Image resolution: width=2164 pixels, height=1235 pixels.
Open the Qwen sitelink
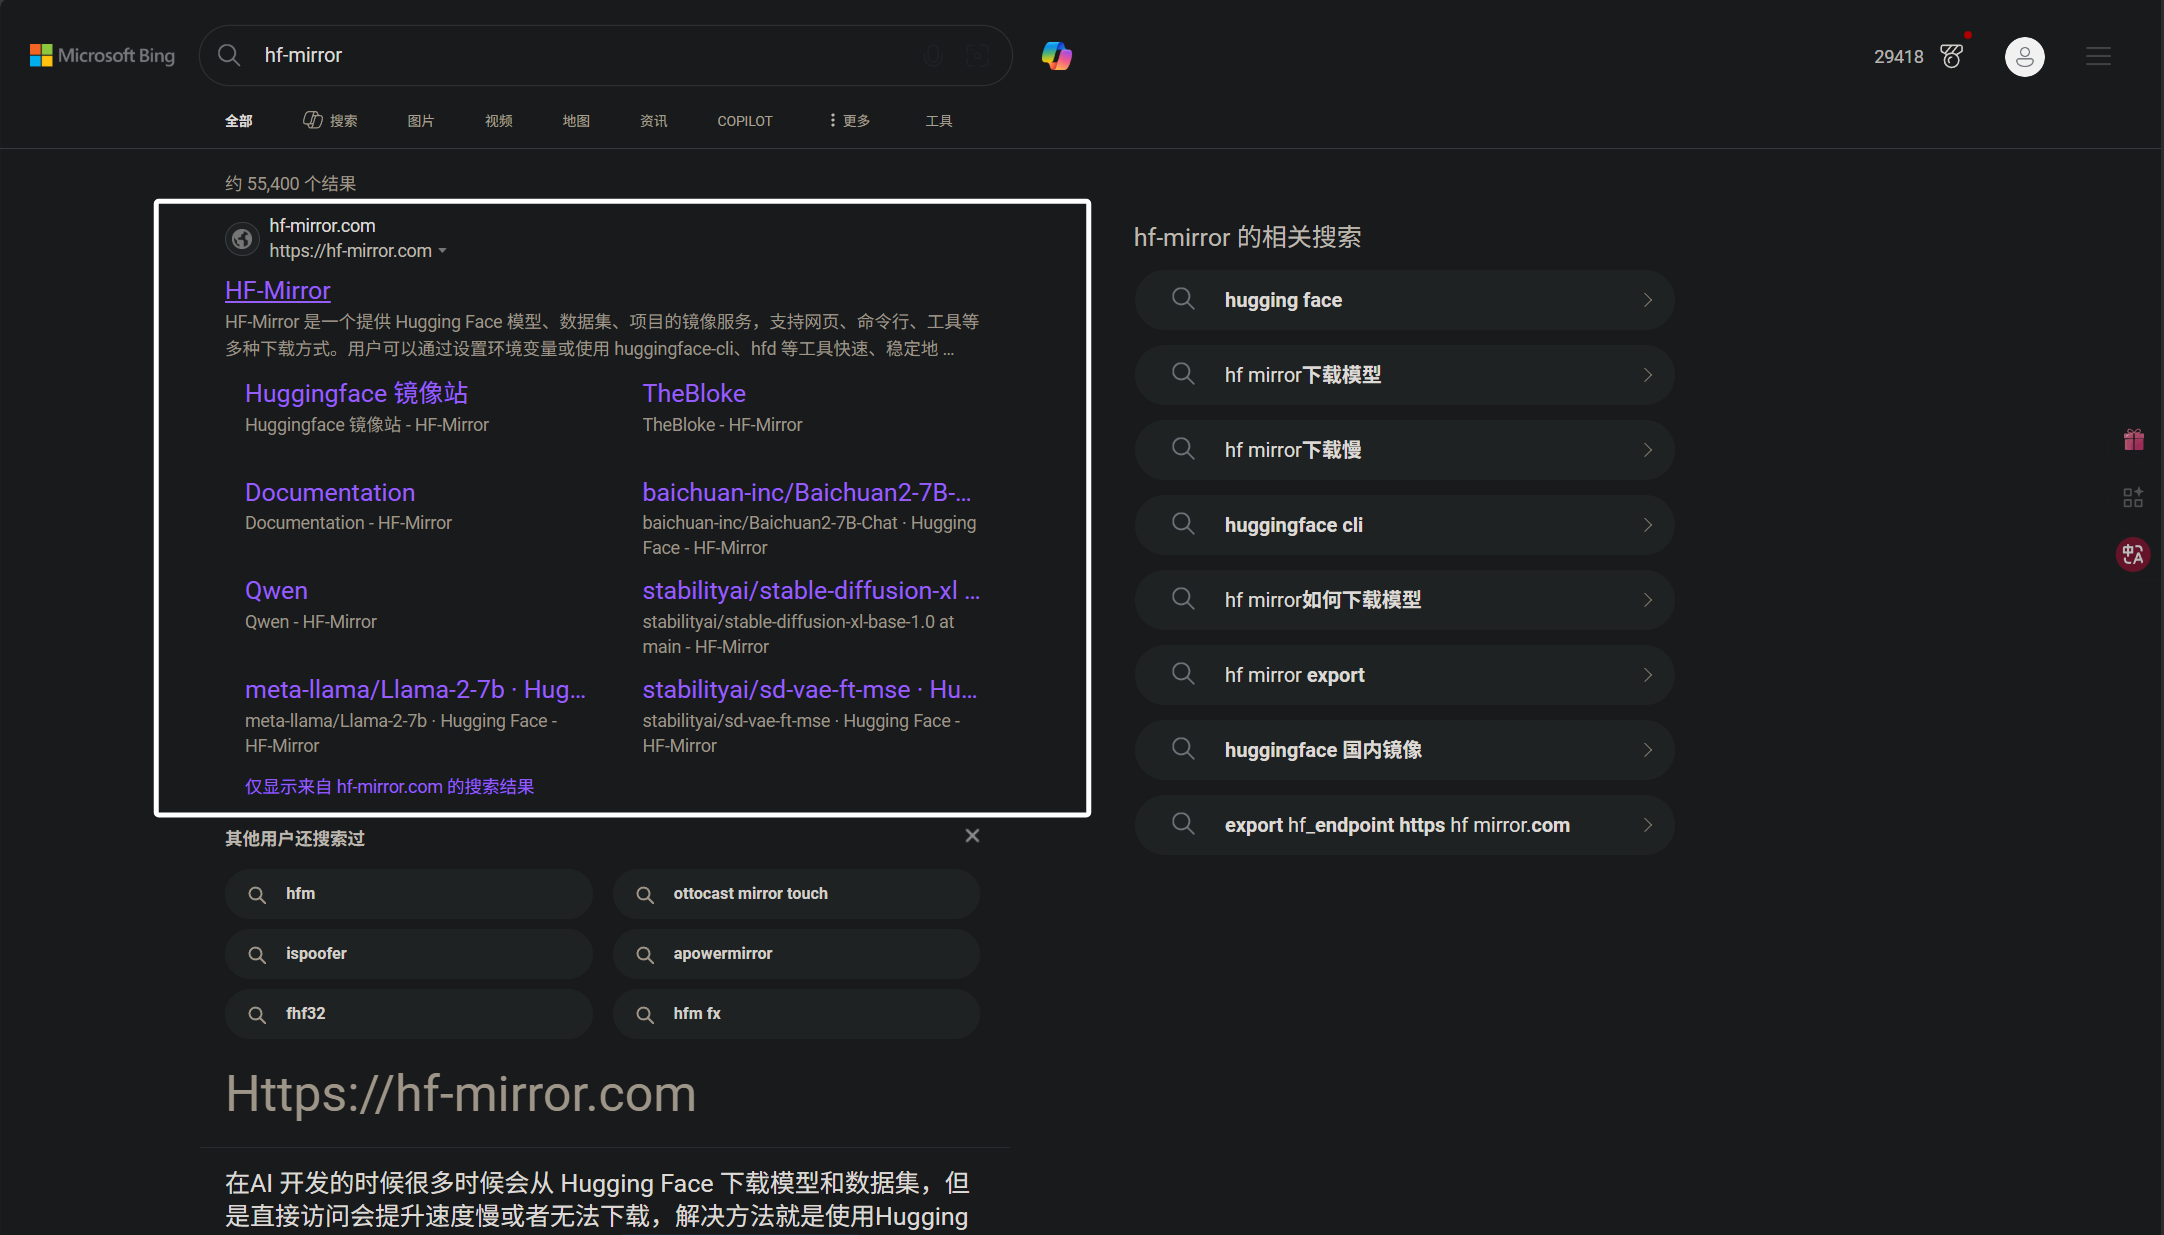pos(276,590)
